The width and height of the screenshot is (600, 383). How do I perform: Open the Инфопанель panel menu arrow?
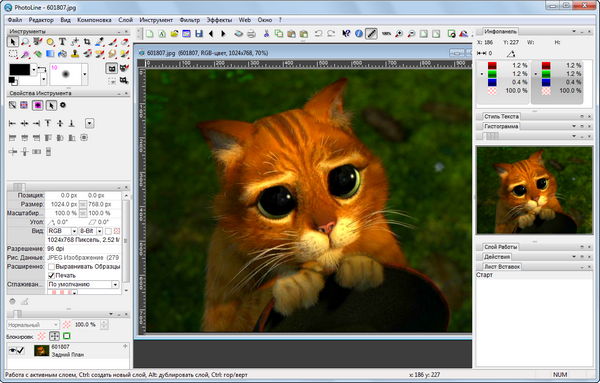574,31
